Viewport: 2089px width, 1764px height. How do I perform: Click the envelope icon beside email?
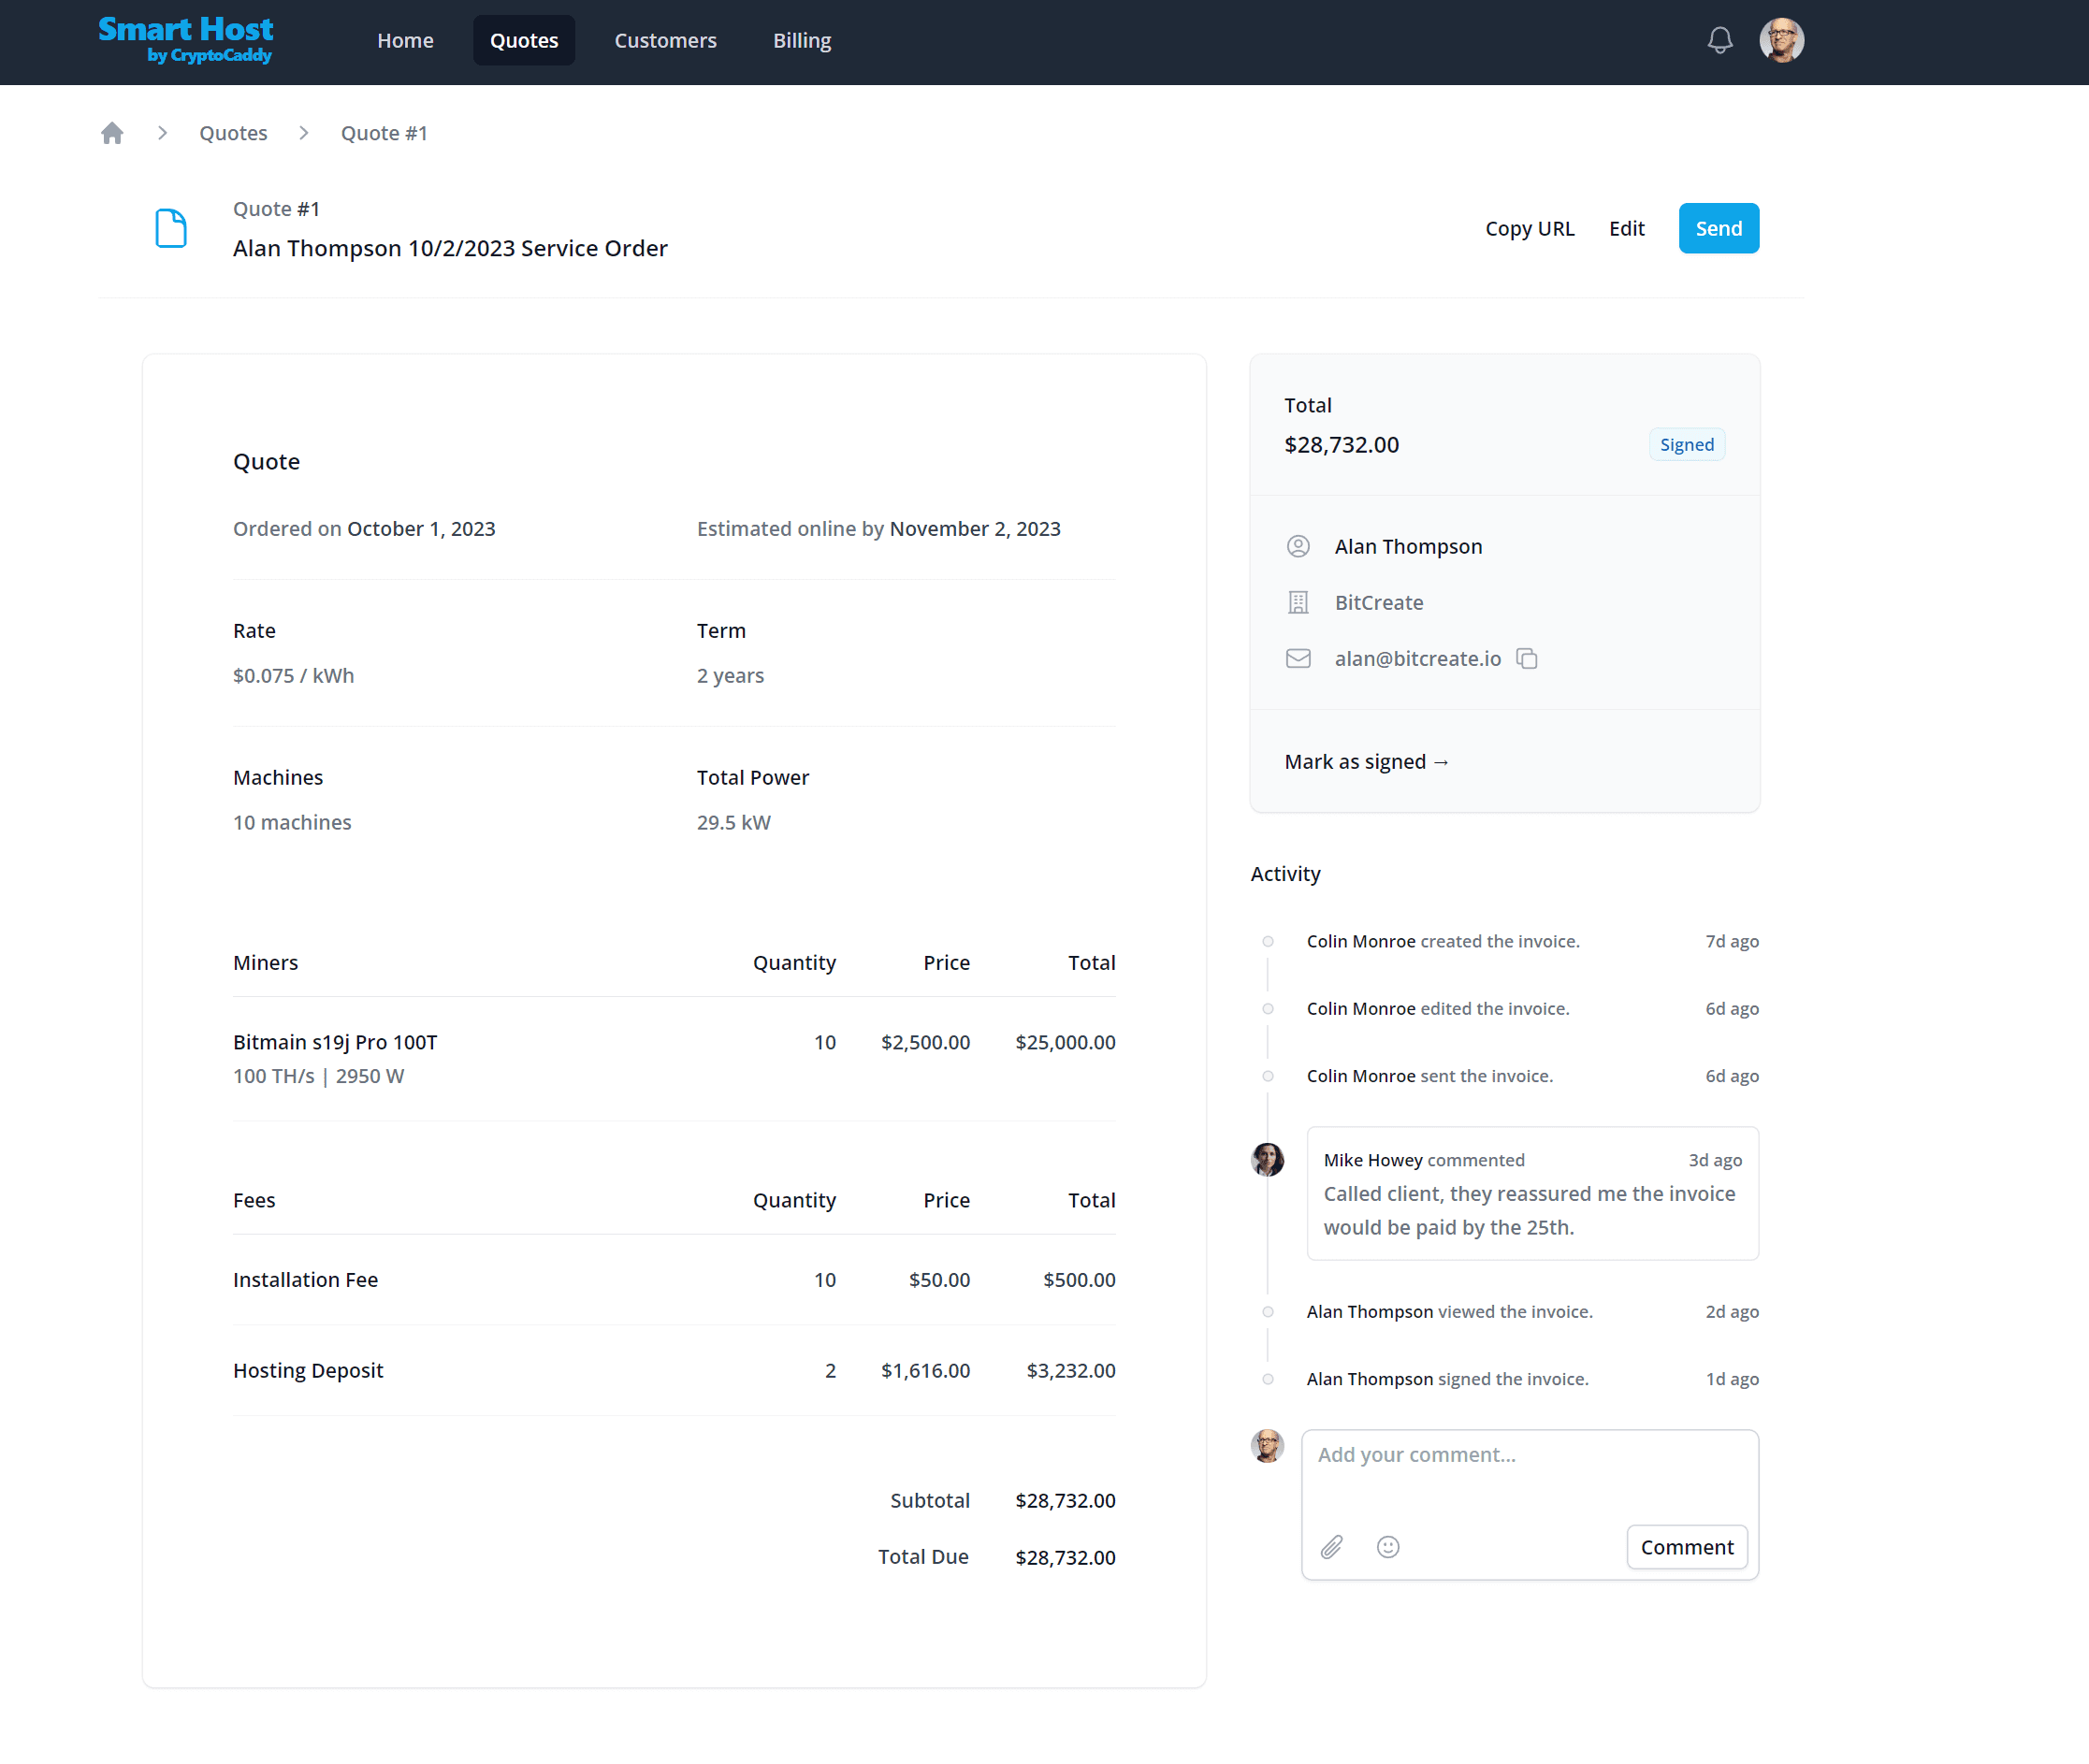point(1298,658)
